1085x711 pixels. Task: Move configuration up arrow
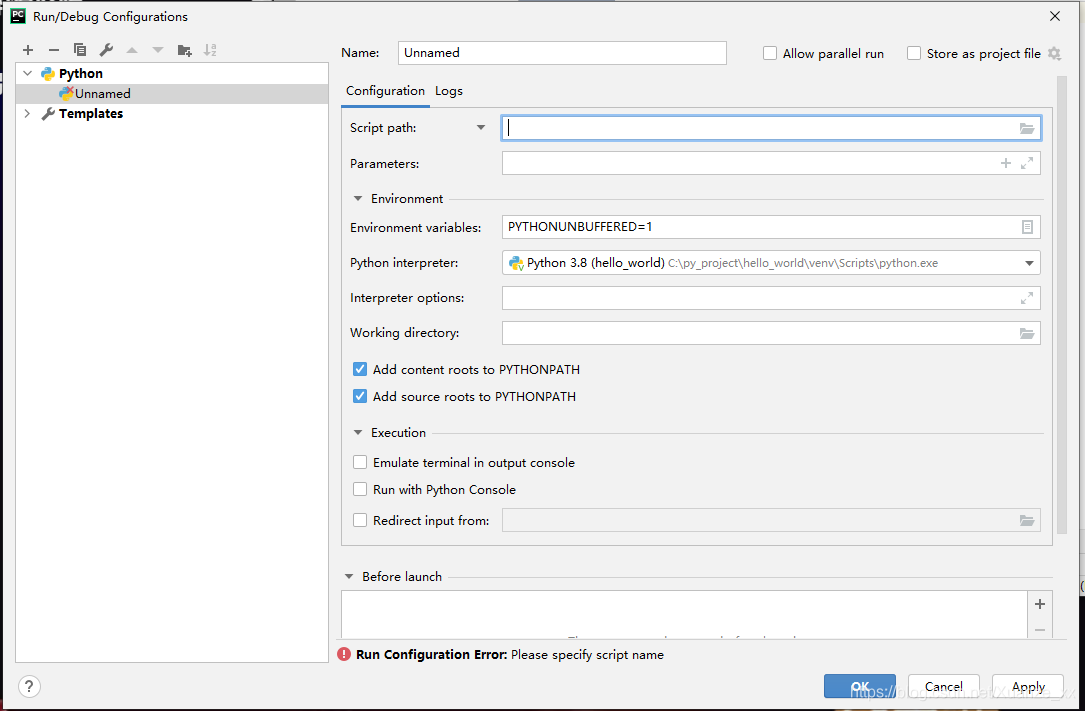132,50
